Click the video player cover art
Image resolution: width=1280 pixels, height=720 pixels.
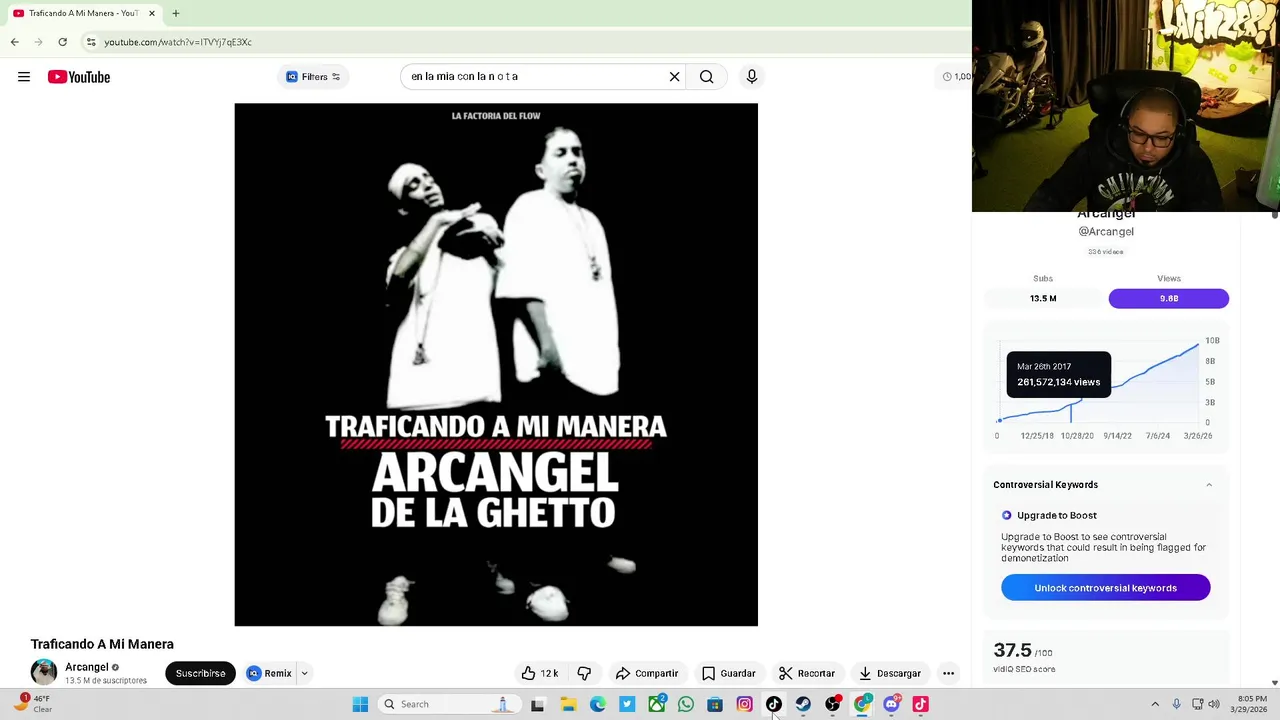tap(496, 365)
